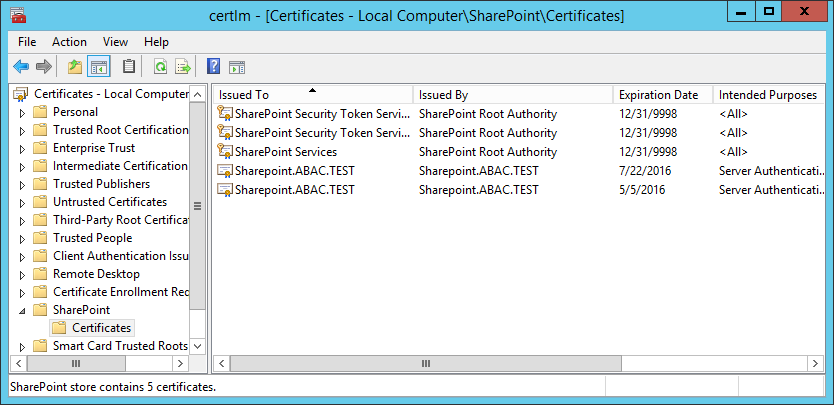This screenshot has height=405, width=834.
Task: Go up one level with folder-arrow icon
Action: tap(75, 67)
